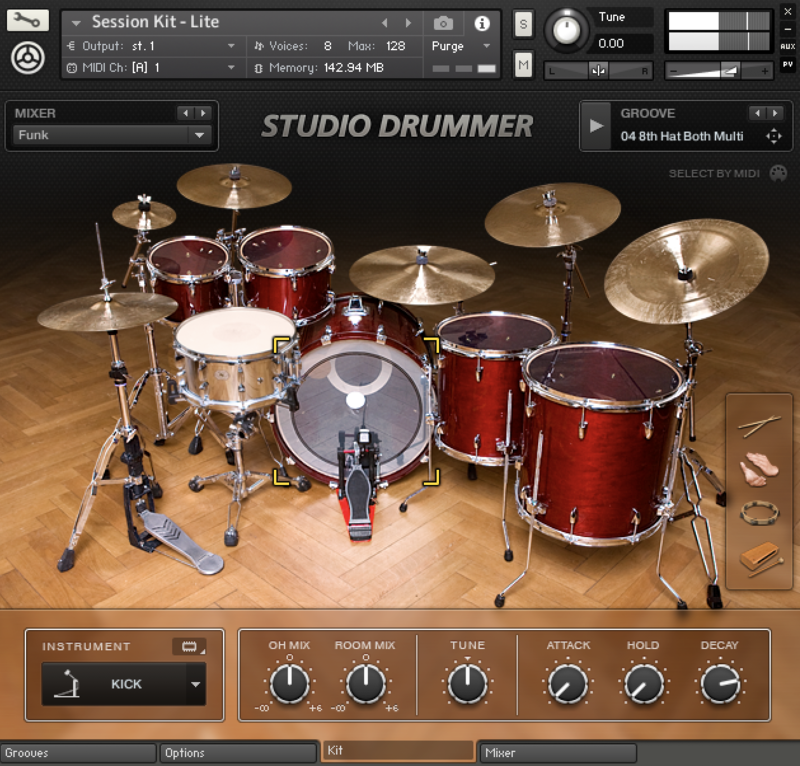Click the Select by MIDI icon
This screenshot has width=800, height=766.
778,174
